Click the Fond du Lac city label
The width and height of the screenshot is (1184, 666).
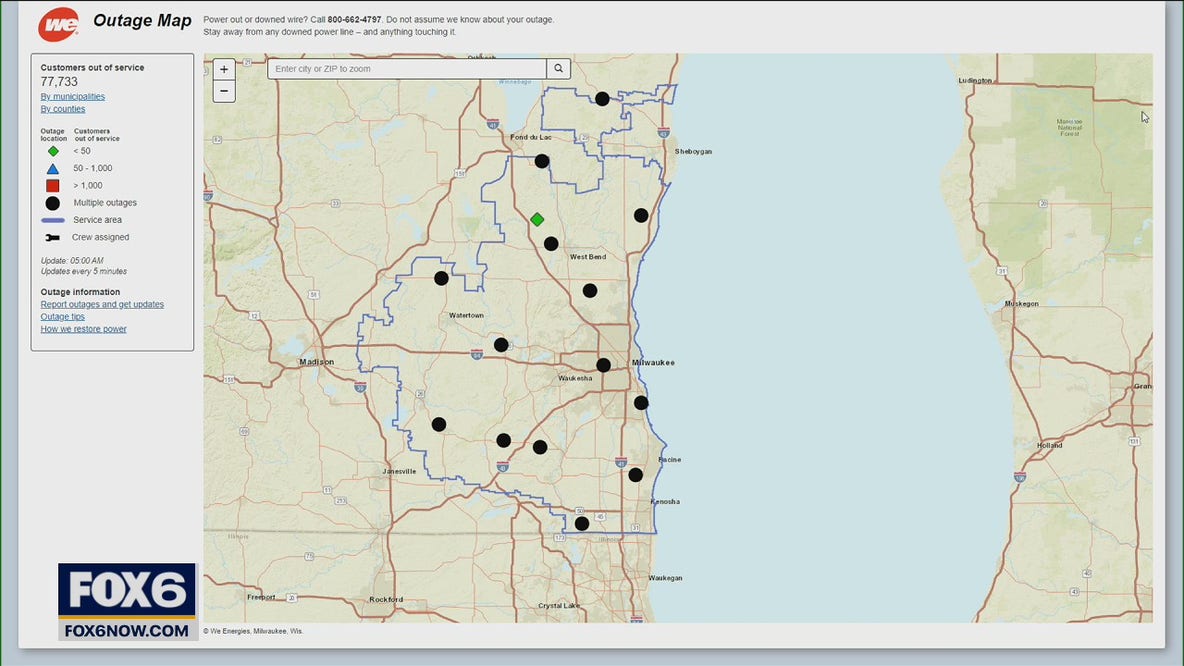(531, 137)
